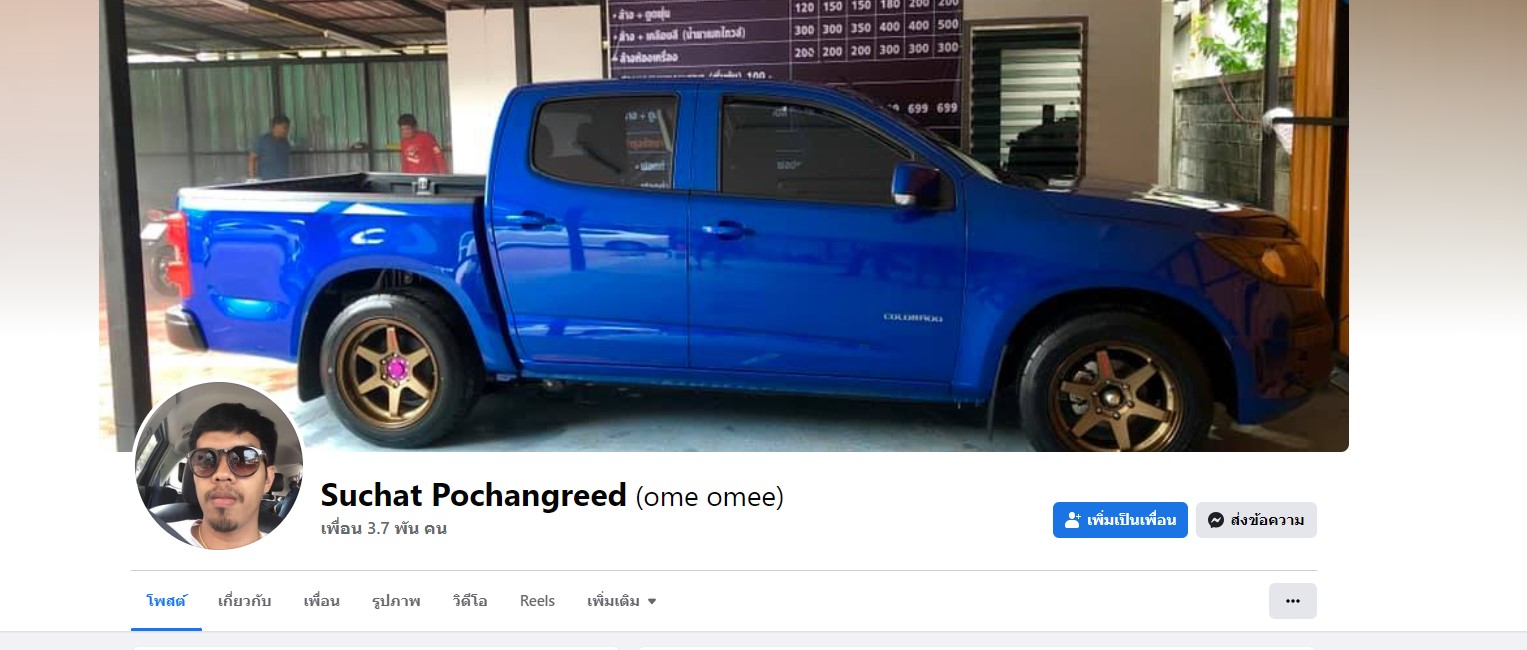Click the (ome omee) nickname text
Image resolution: width=1527 pixels, height=650 pixels.
pyautogui.click(x=710, y=496)
